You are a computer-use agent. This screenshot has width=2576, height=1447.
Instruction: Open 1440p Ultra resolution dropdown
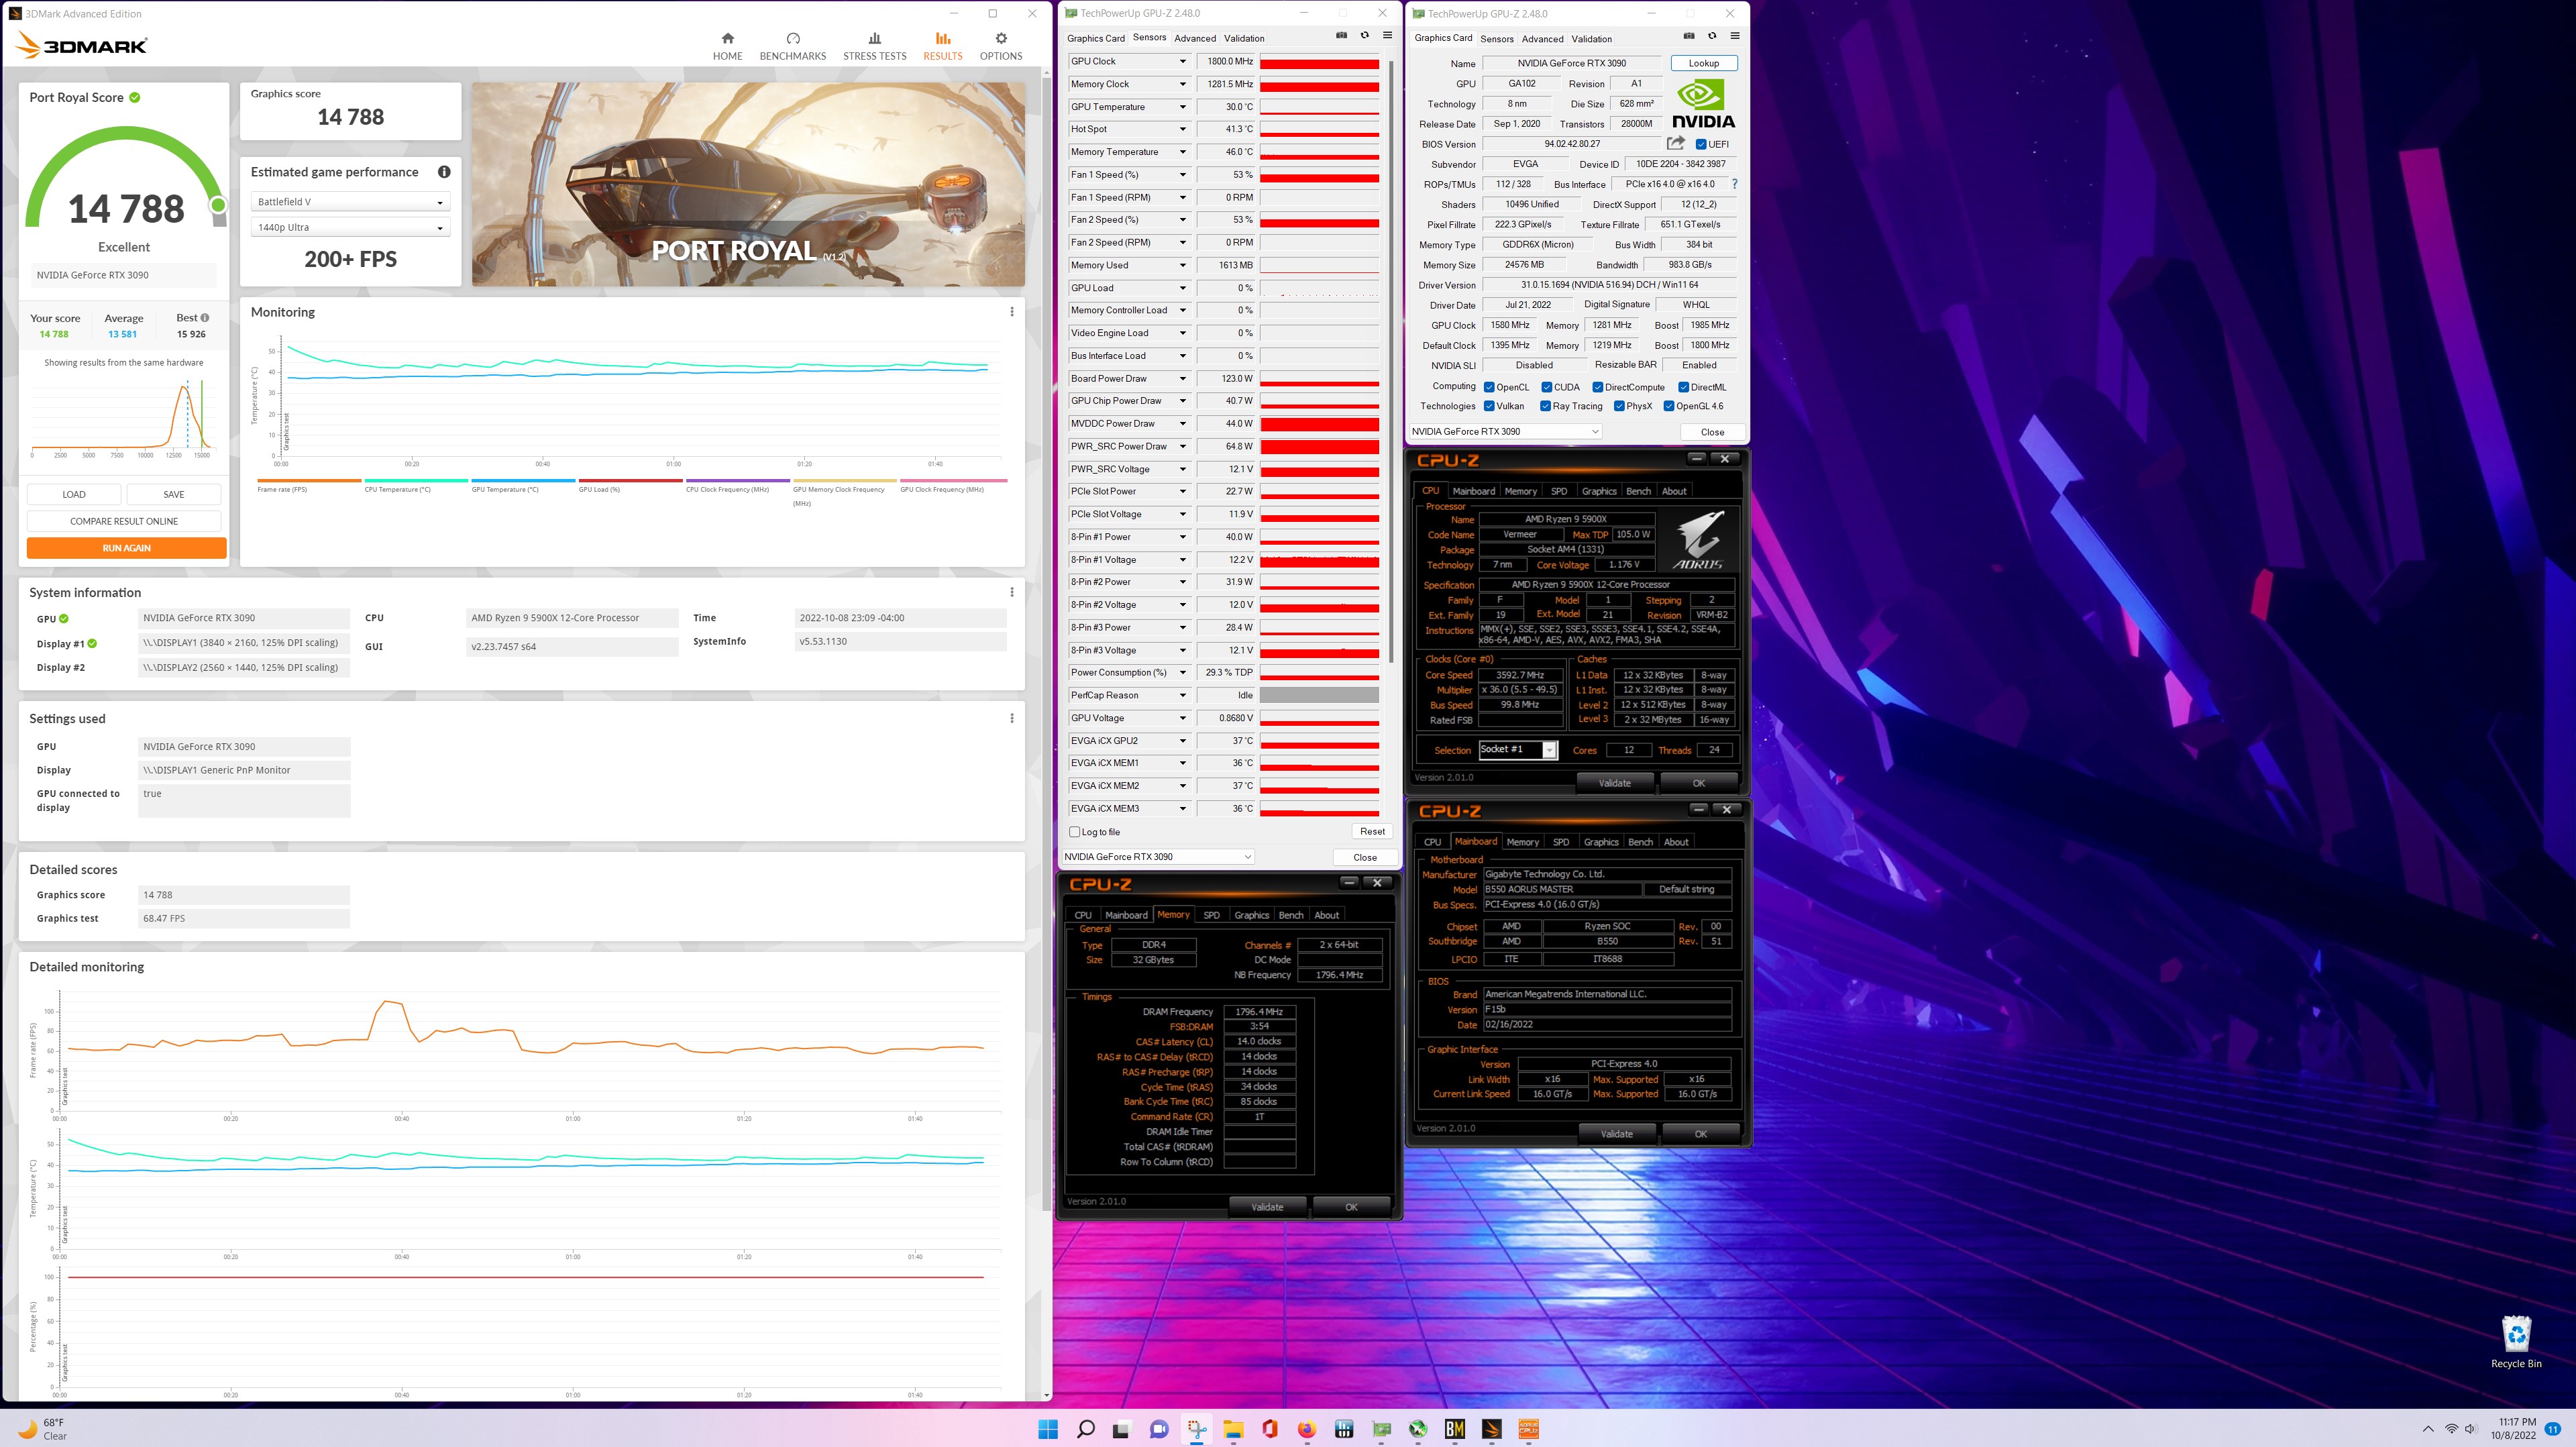coord(350,227)
